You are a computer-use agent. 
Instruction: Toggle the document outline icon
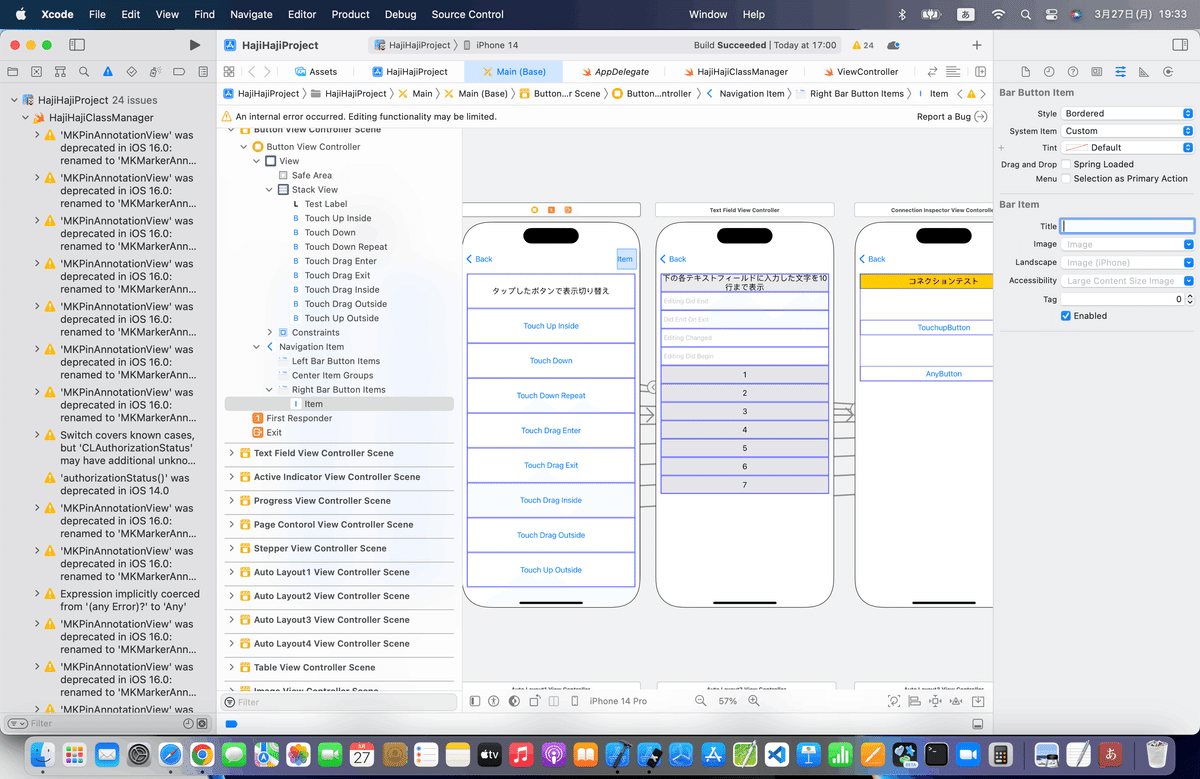pyautogui.click(x=475, y=701)
